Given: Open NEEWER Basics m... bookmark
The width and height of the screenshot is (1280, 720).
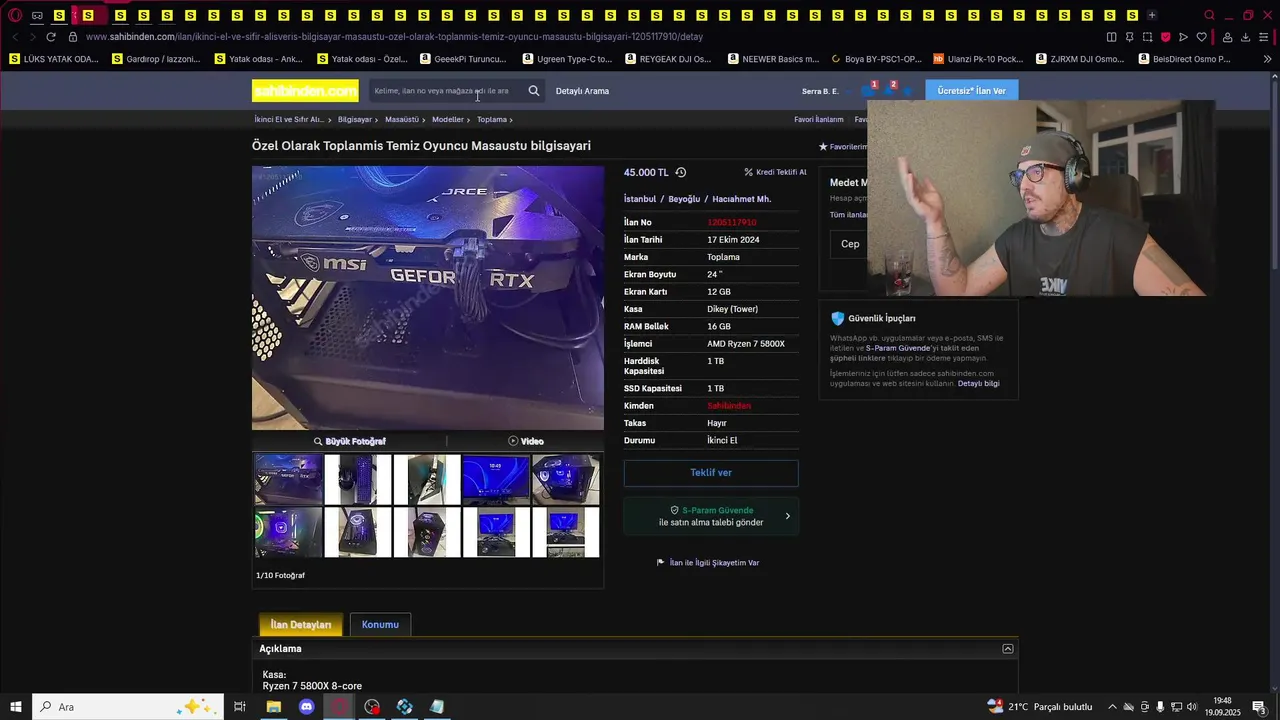Looking at the screenshot, I should point(772,59).
